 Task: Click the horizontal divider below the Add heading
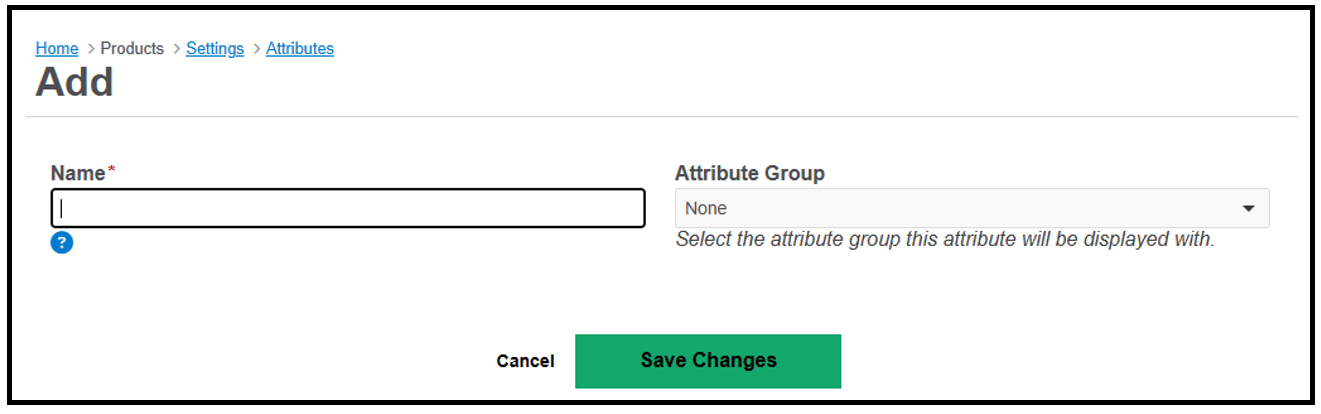coord(661,116)
